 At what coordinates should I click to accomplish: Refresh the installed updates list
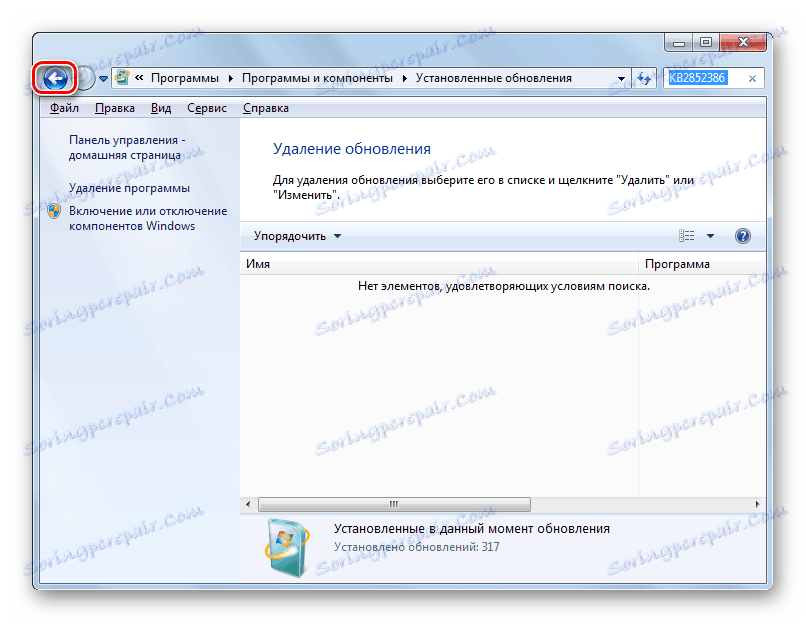point(644,78)
